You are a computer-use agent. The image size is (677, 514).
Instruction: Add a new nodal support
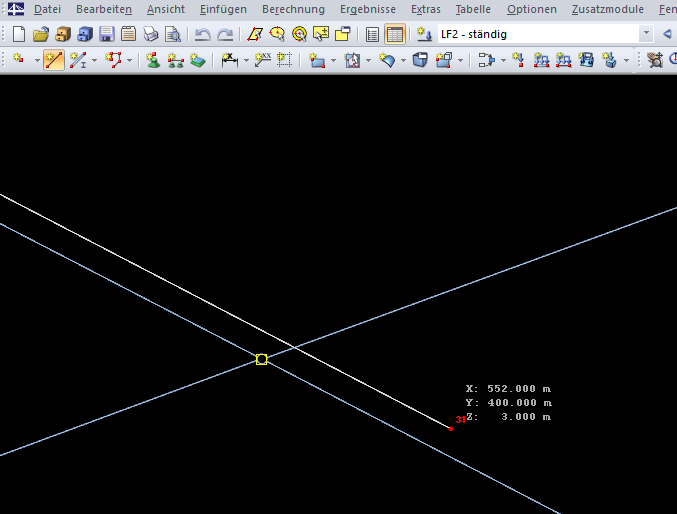[152, 60]
